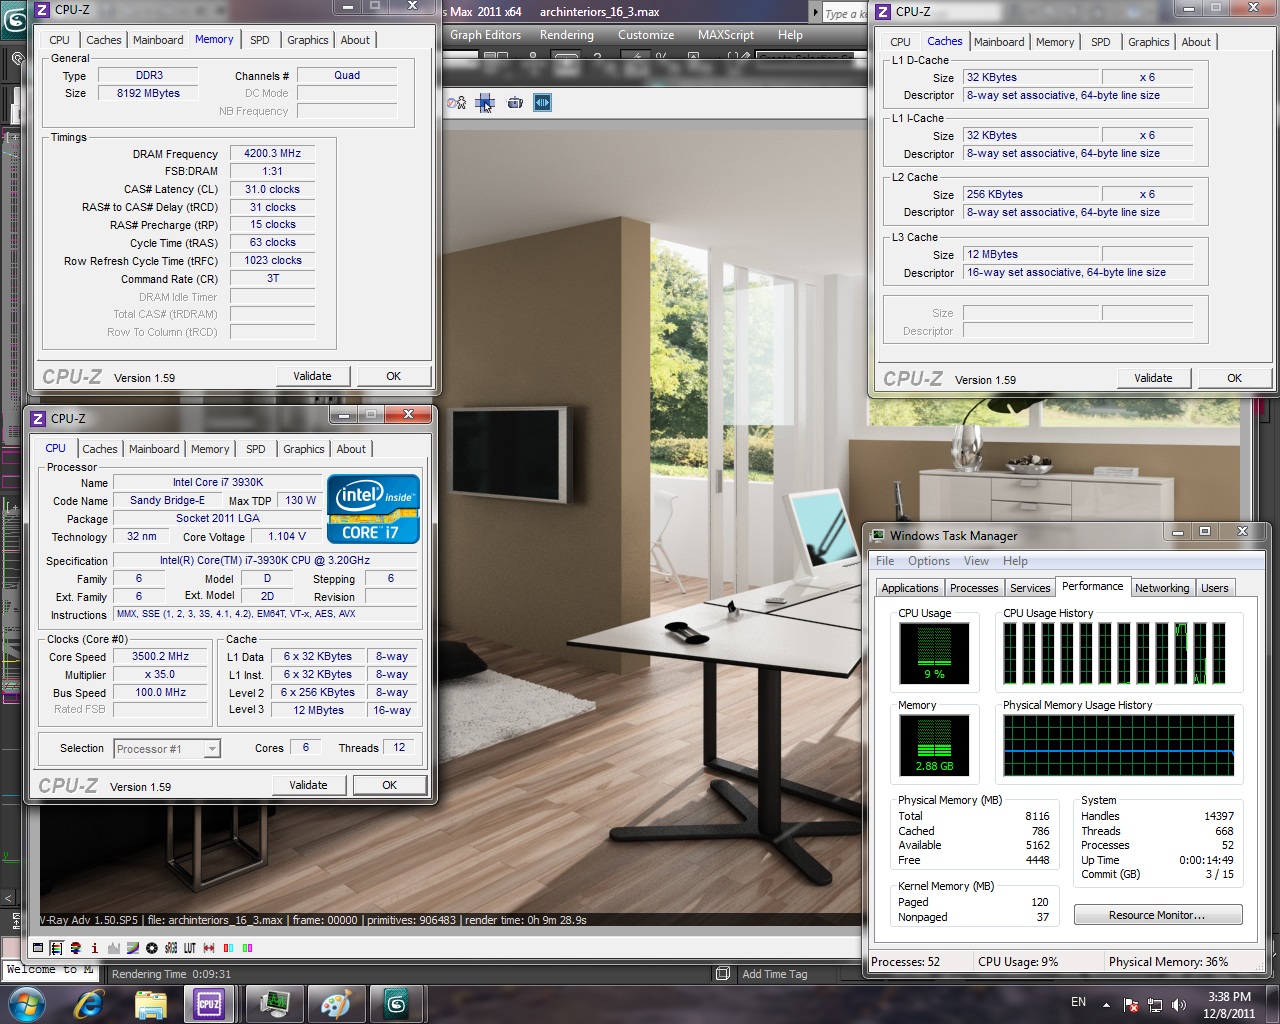1280x1024 pixels.
Task: Select Caches tab in processor CPU-Z window
Action: pyautogui.click(x=100, y=449)
